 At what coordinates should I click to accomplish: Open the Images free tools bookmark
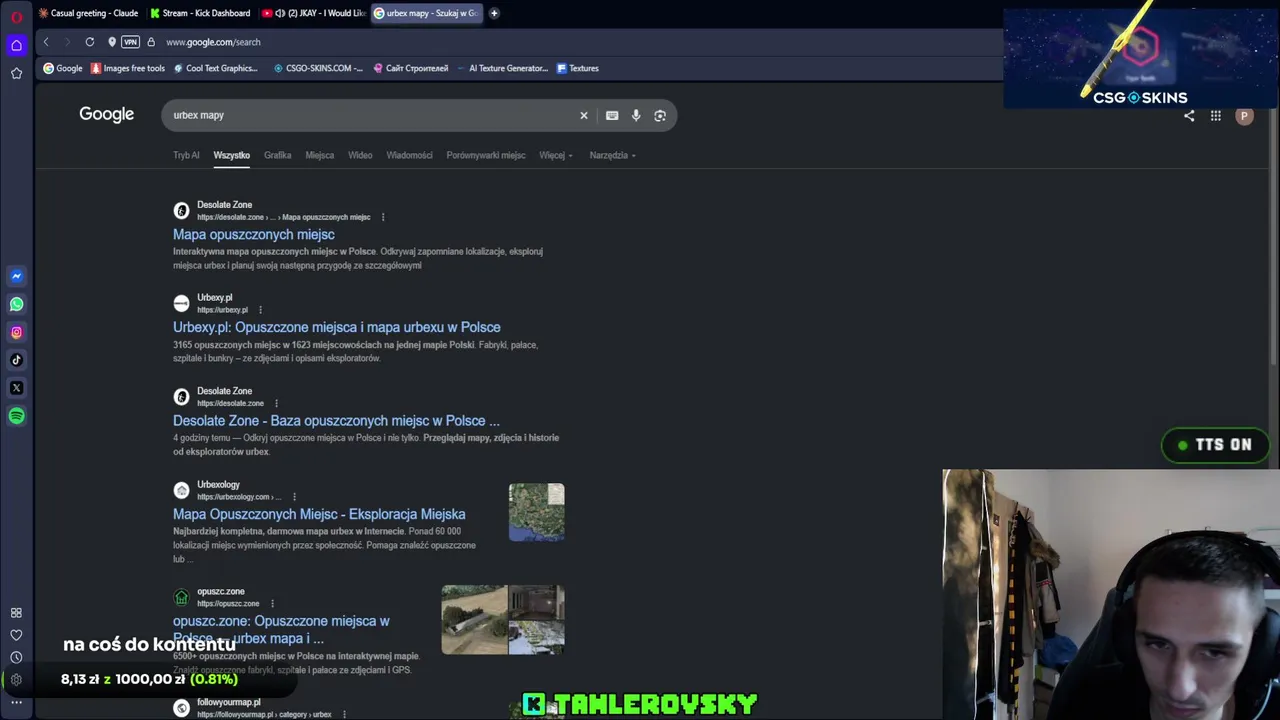tap(127, 68)
